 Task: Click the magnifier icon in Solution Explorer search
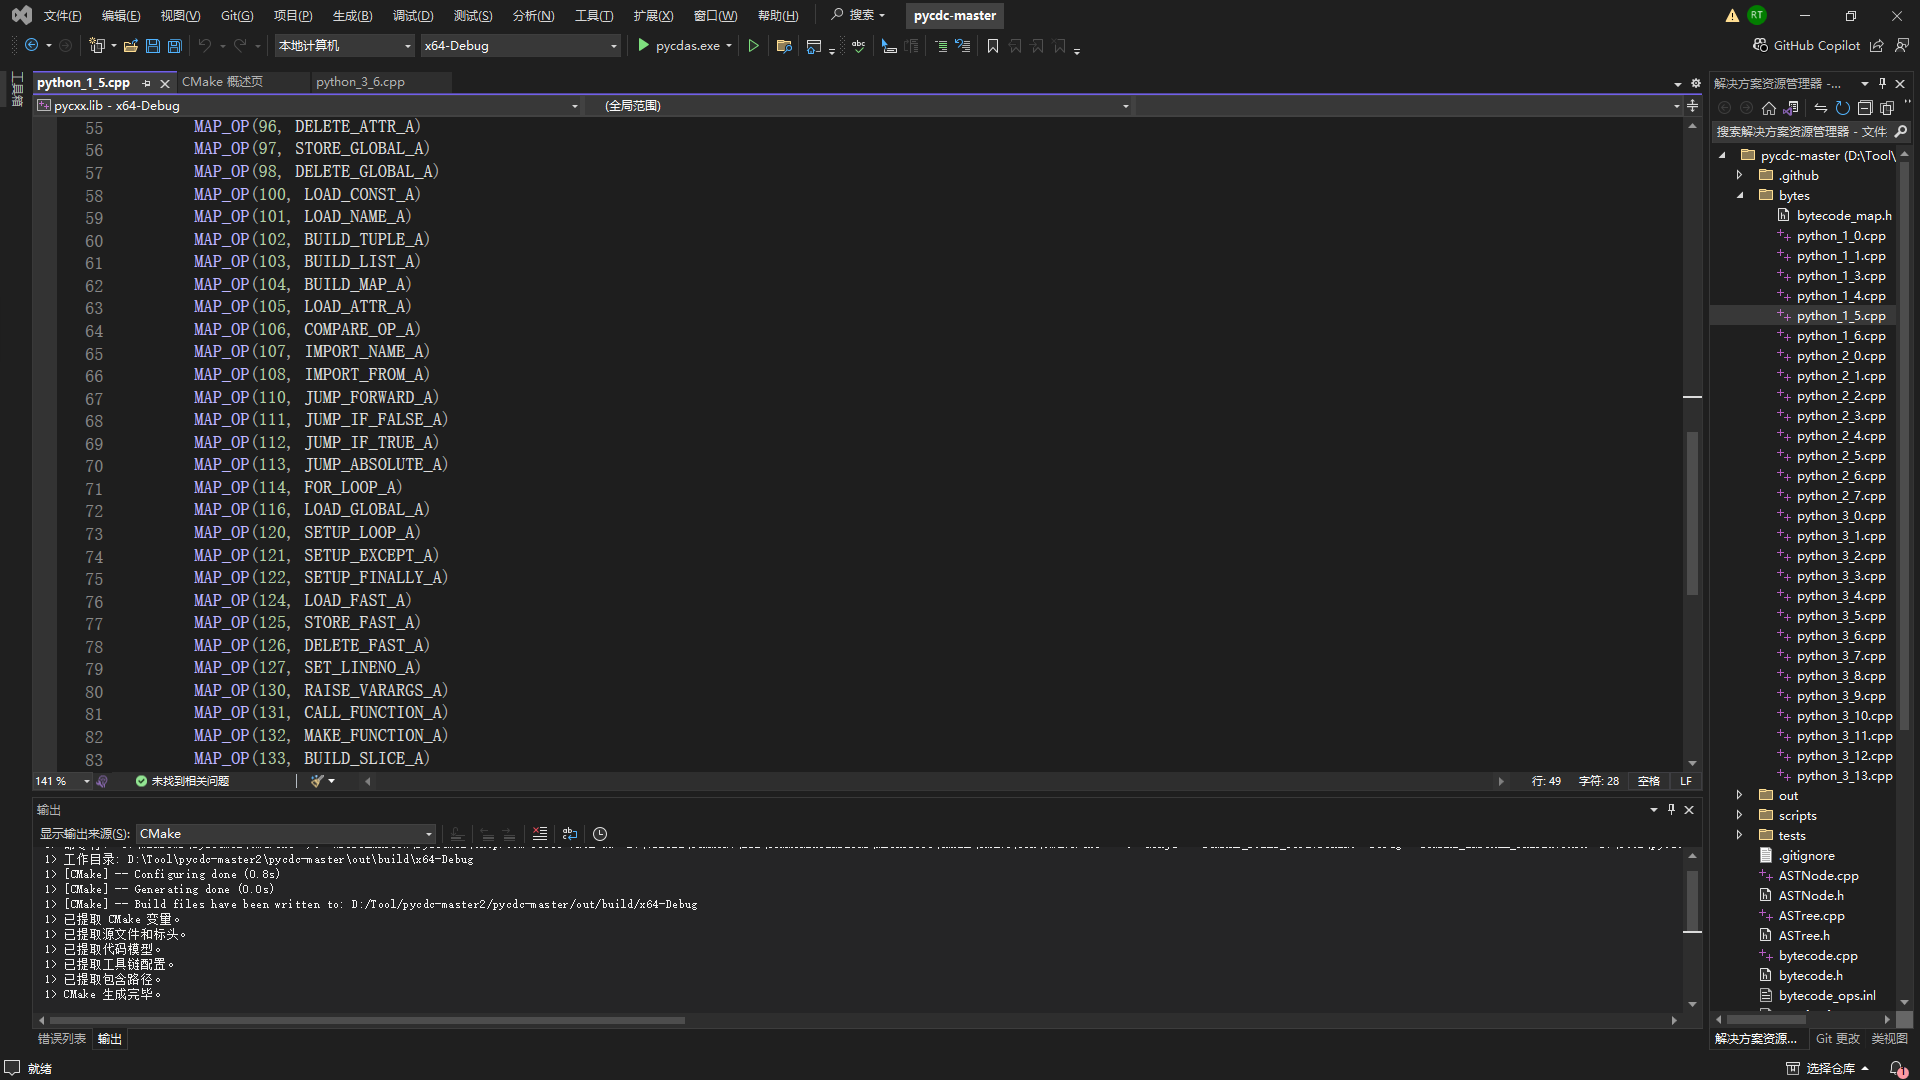point(1901,131)
